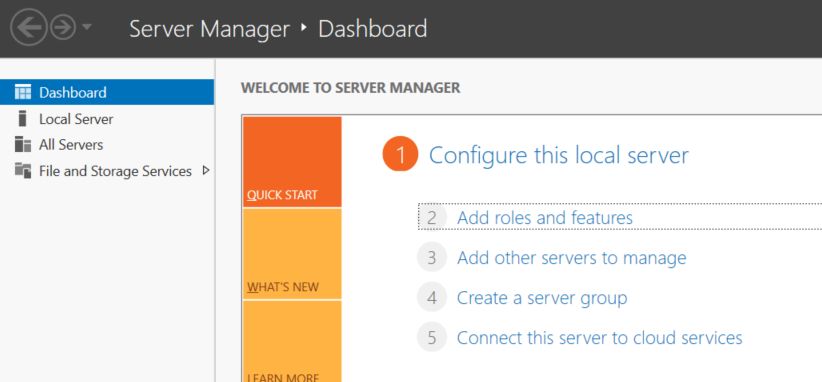Click the Local Server tower icon
The width and height of the screenshot is (822, 382).
[22, 118]
